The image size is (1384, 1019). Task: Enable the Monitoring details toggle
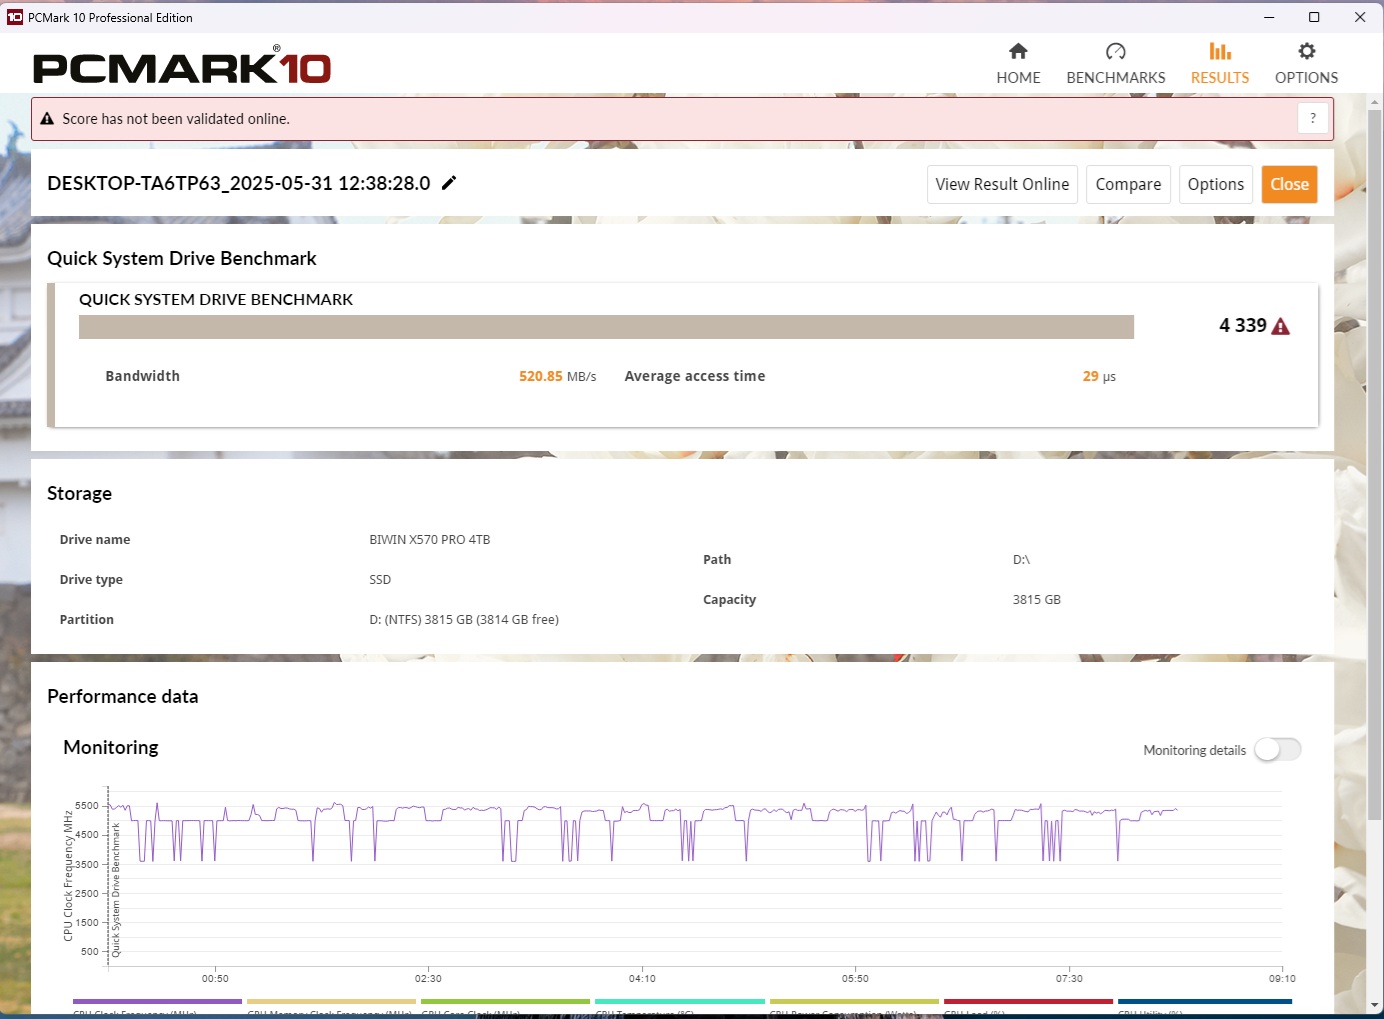click(x=1277, y=749)
